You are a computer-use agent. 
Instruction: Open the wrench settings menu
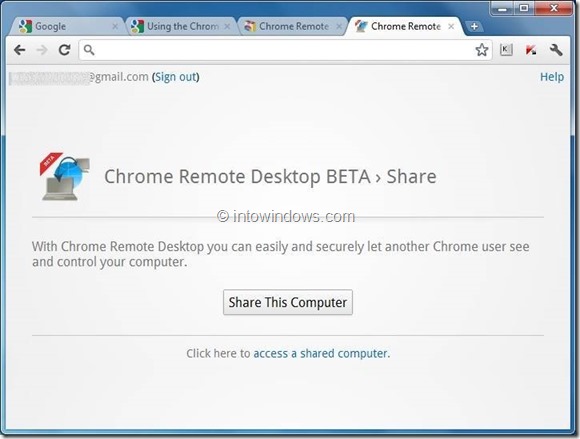coord(556,50)
